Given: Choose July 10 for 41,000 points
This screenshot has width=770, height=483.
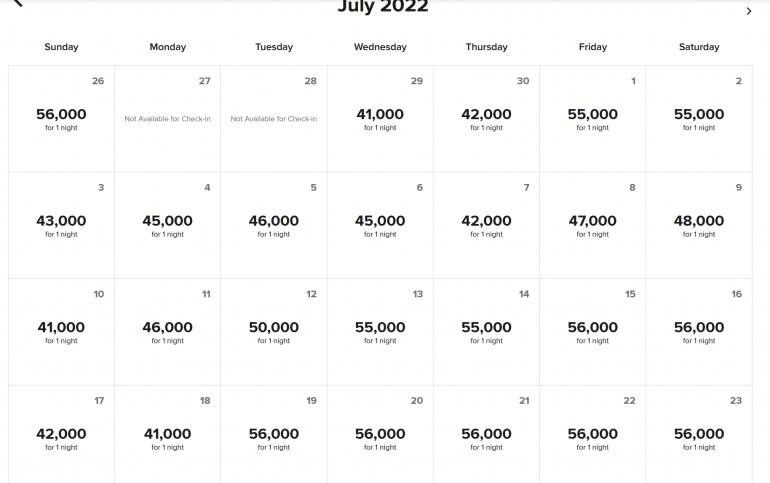Looking at the screenshot, I should [x=61, y=332].
